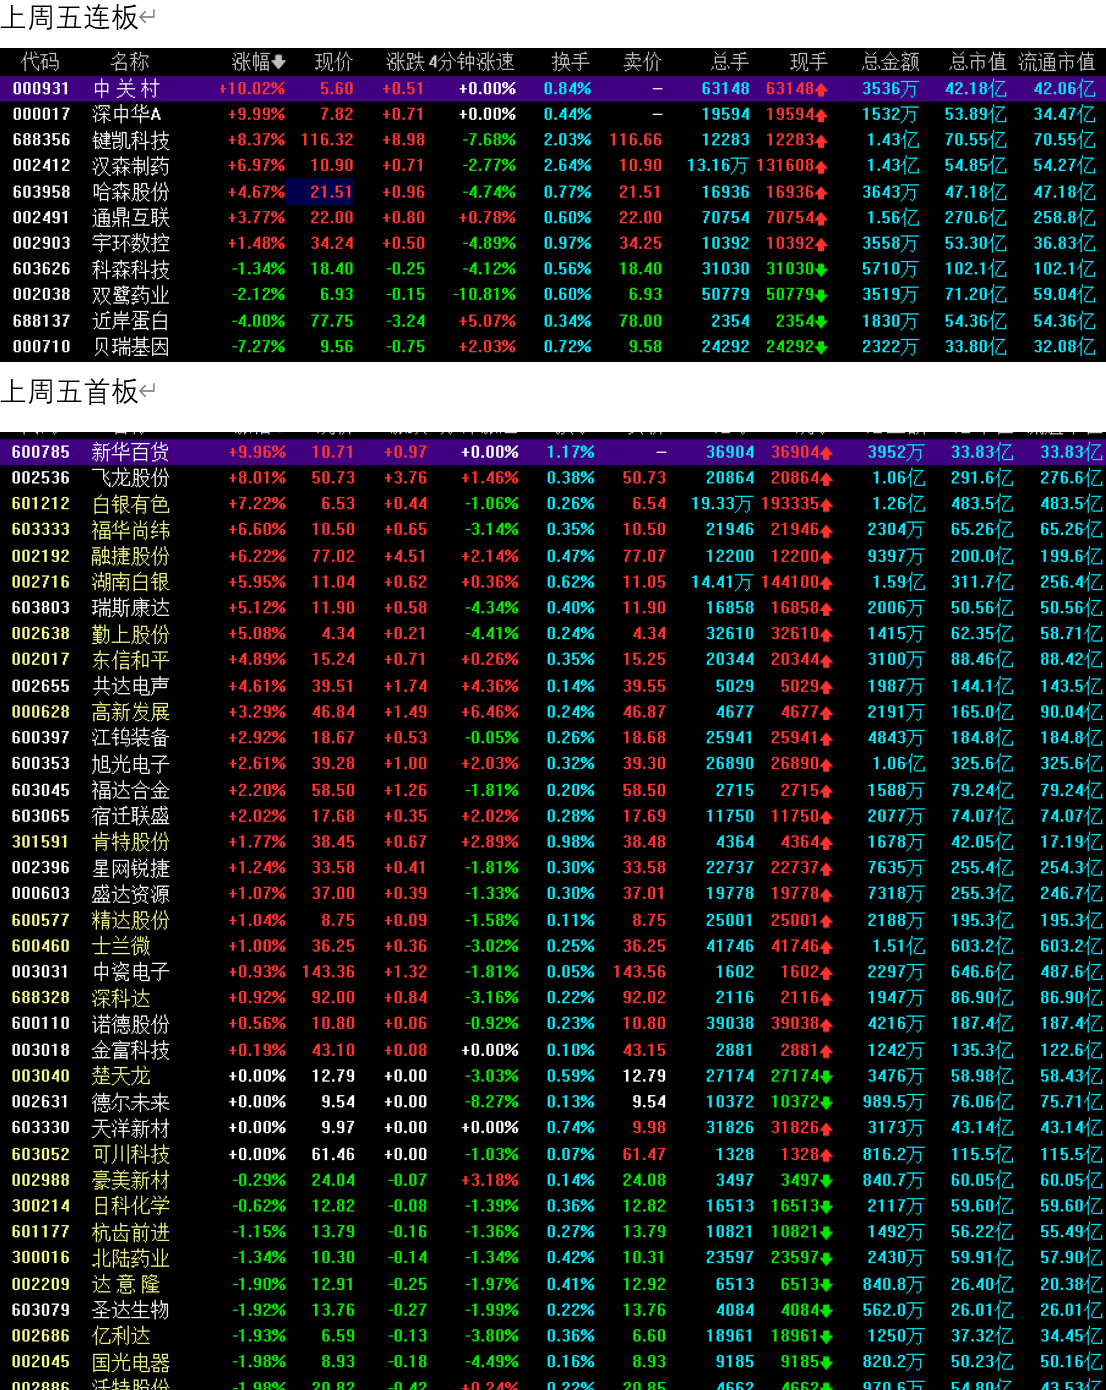
Task: Select the 共达电声 stock name
Action: coord(131,686)
